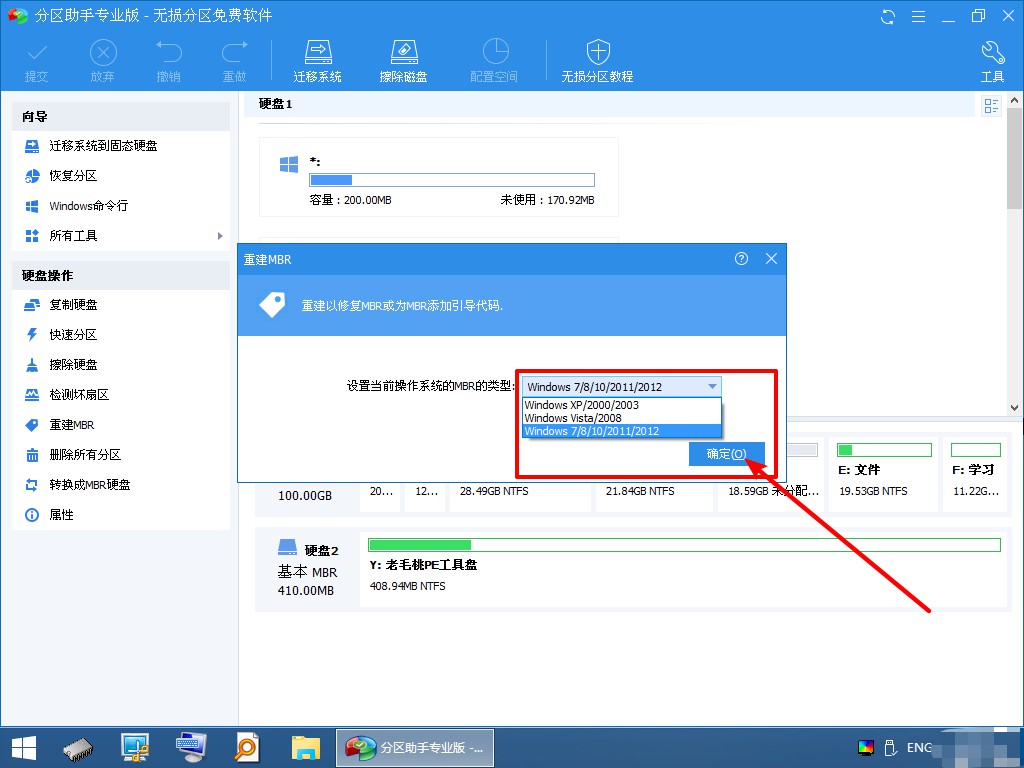
Task: Click the 确定(O) confirm button
Action: pos(726,454)
